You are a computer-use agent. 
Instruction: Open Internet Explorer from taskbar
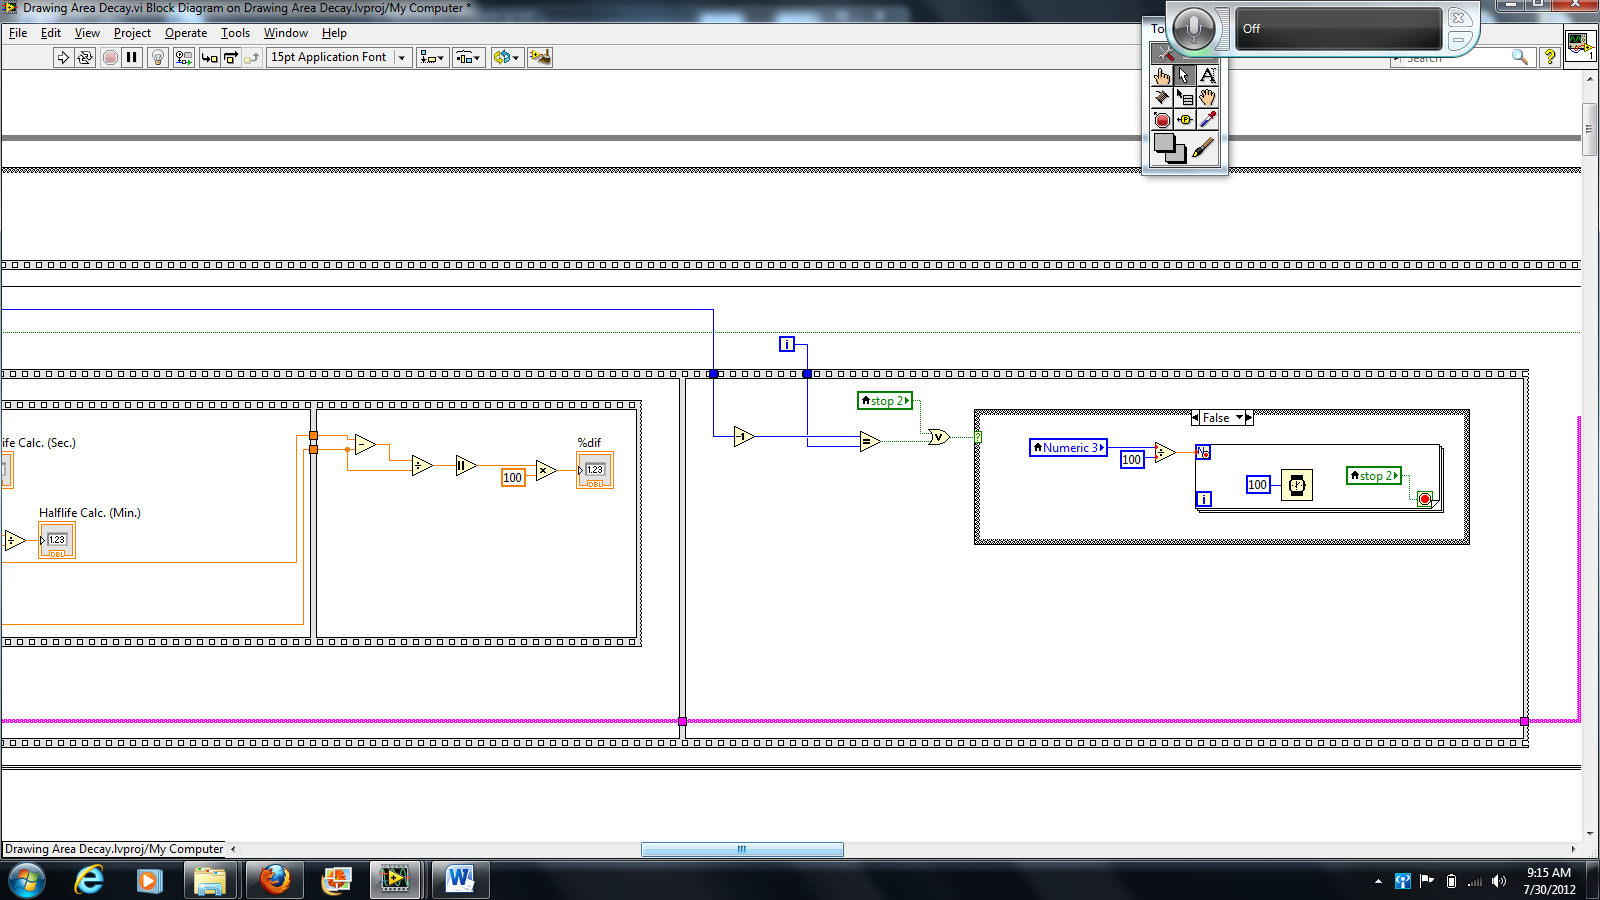click(89, 880)
